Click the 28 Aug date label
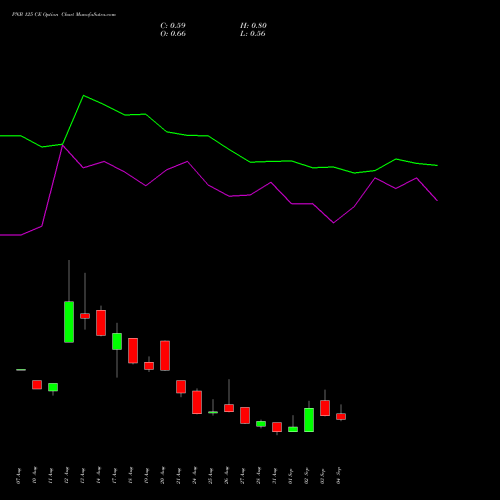500x500 pixels. click(x=259, y=476)
